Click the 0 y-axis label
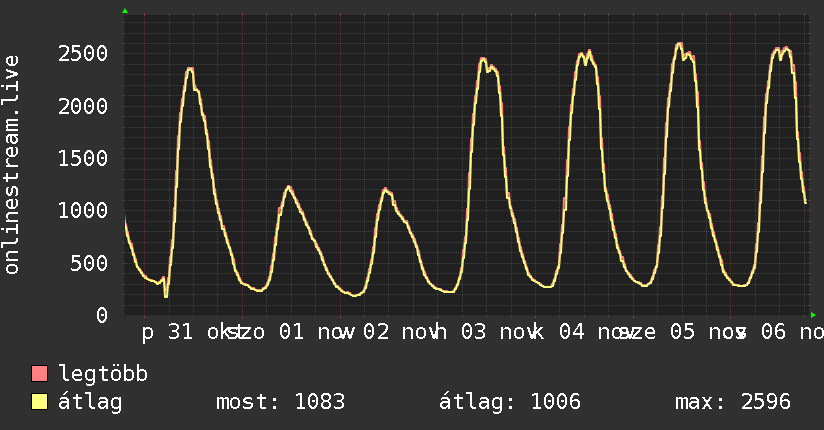The width and height of the screenshot is (824, 430). coord(102,315)
